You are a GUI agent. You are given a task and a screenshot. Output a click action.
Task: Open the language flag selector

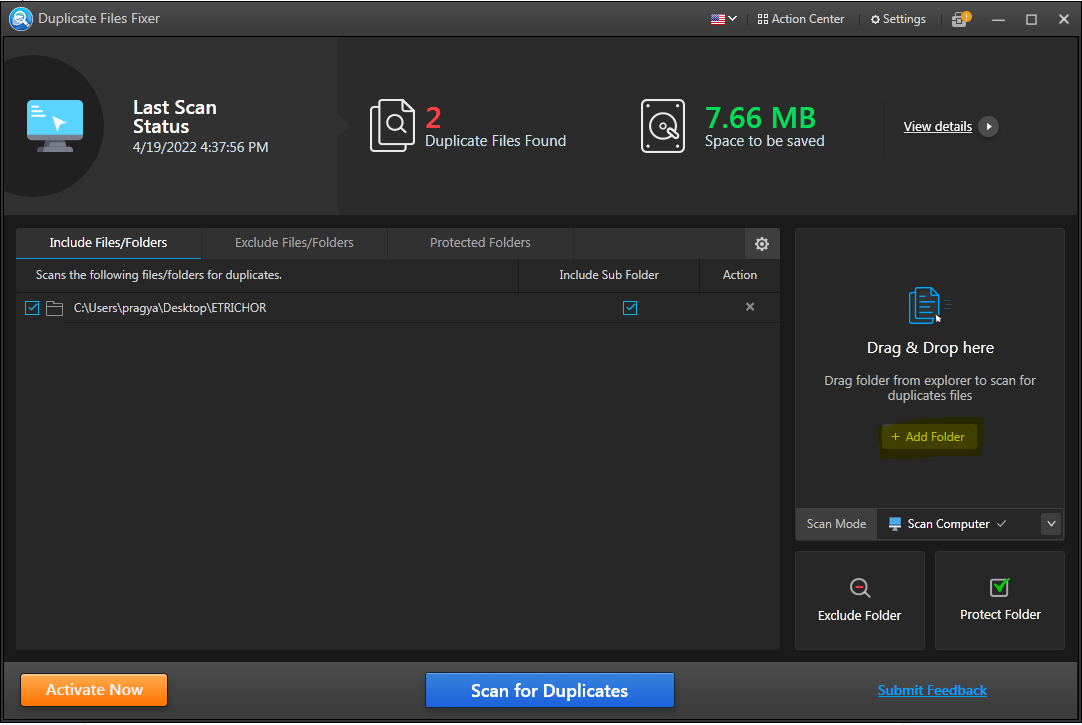pos(724,19)
